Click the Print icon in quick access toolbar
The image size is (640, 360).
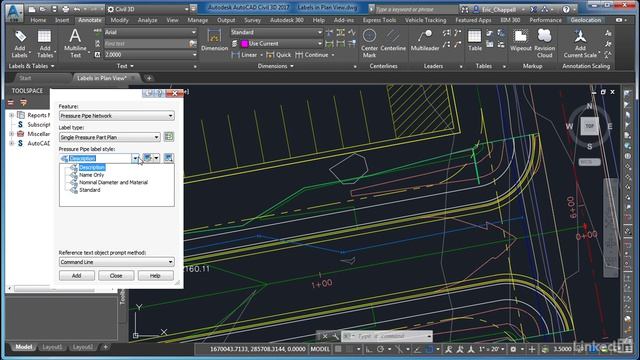pos(65,9)
